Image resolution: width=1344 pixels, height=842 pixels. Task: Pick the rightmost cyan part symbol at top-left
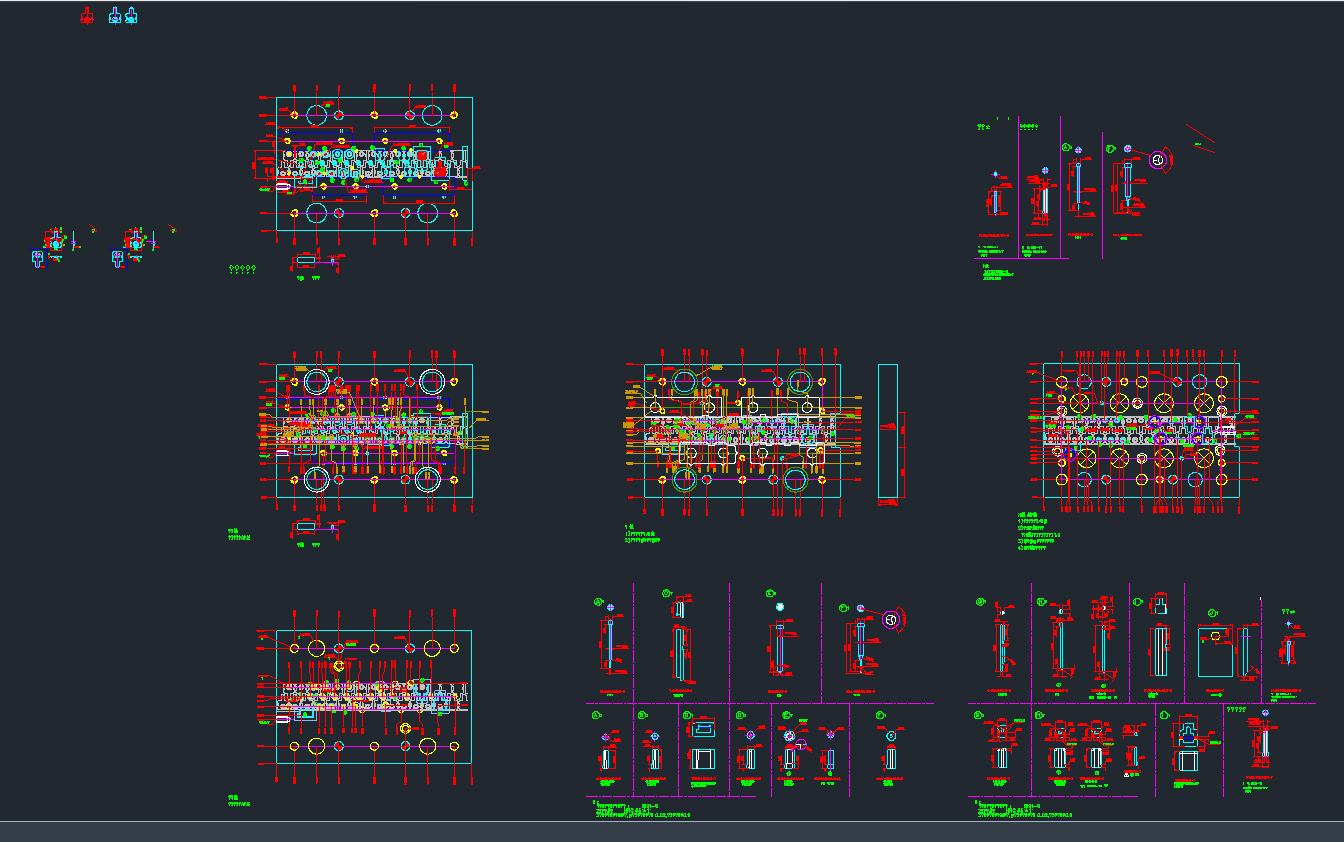pos(131,16)
